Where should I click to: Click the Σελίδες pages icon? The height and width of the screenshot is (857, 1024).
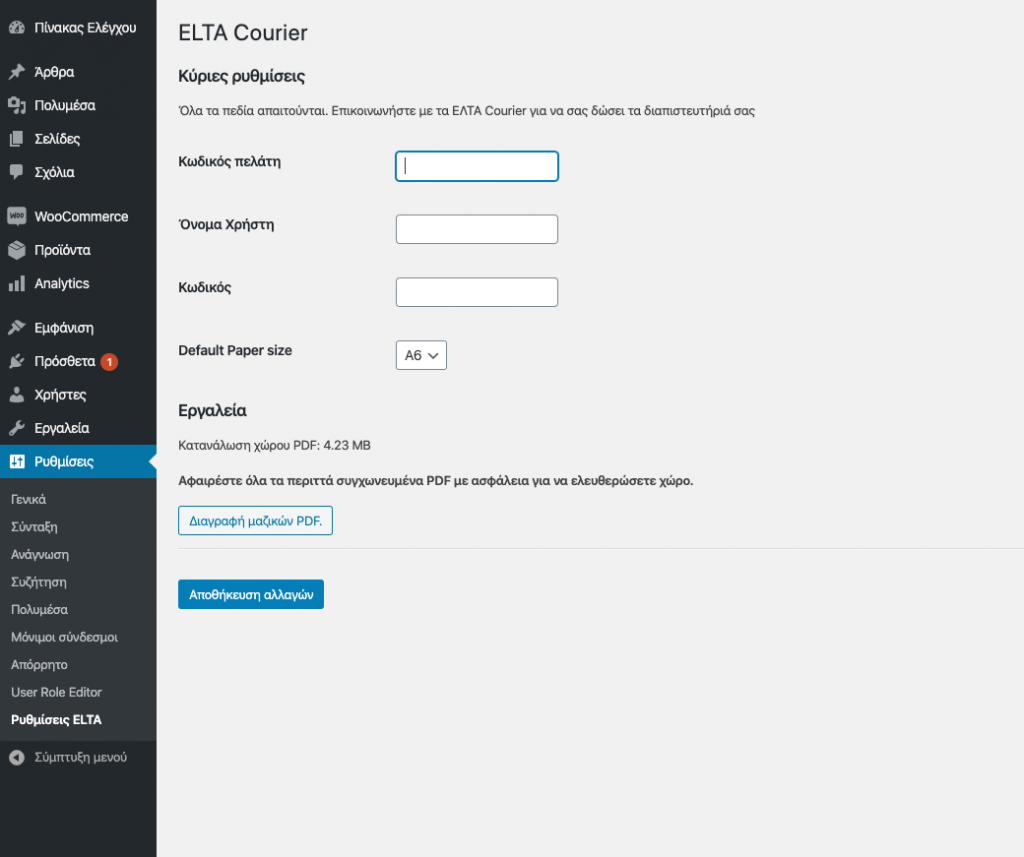(17, 138)
